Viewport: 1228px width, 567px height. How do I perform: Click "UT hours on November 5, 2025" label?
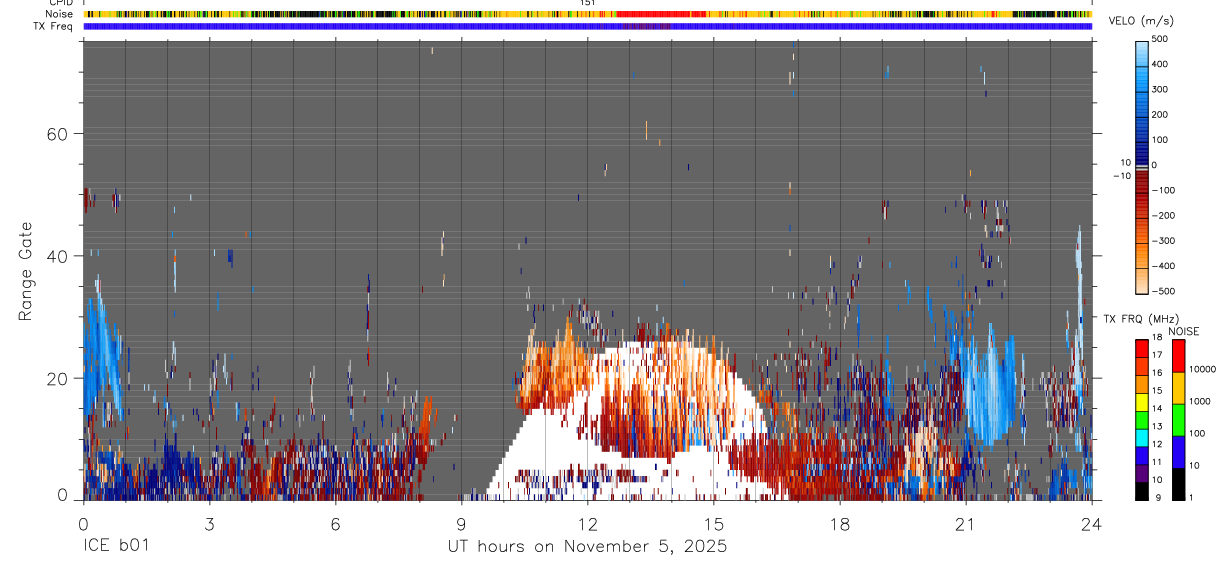coord(587,546)
